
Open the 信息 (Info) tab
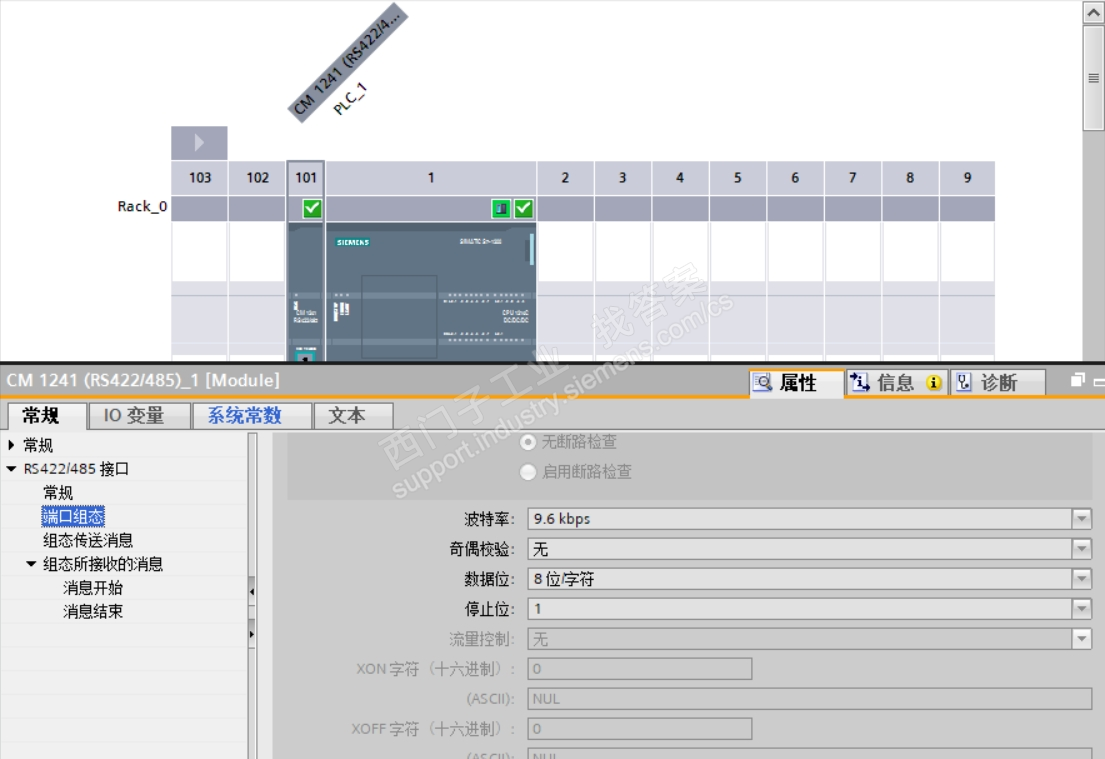point(896,383)
